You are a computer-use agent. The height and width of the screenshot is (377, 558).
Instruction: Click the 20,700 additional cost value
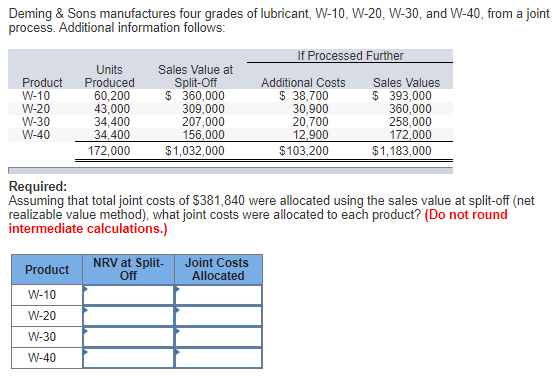click(310, 122)
